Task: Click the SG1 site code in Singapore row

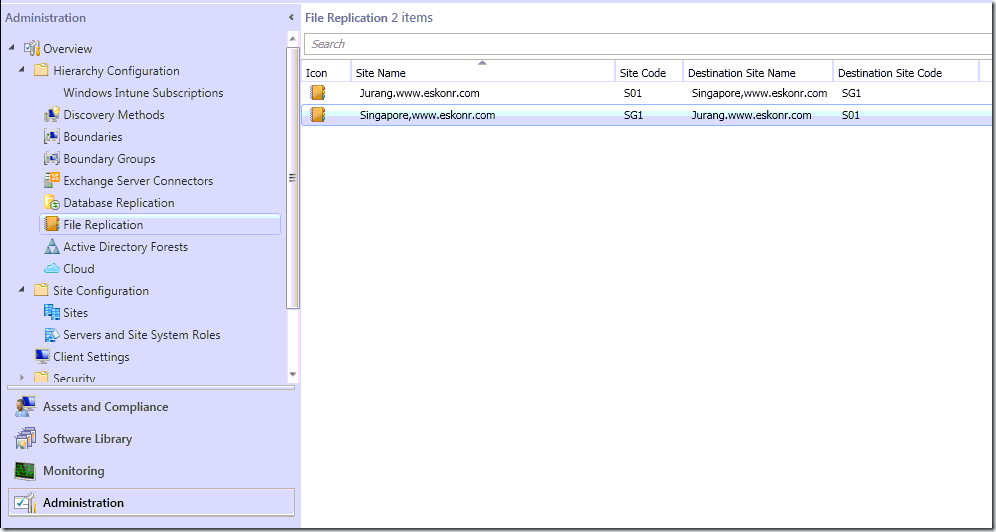Action: (x=633, y=115)
